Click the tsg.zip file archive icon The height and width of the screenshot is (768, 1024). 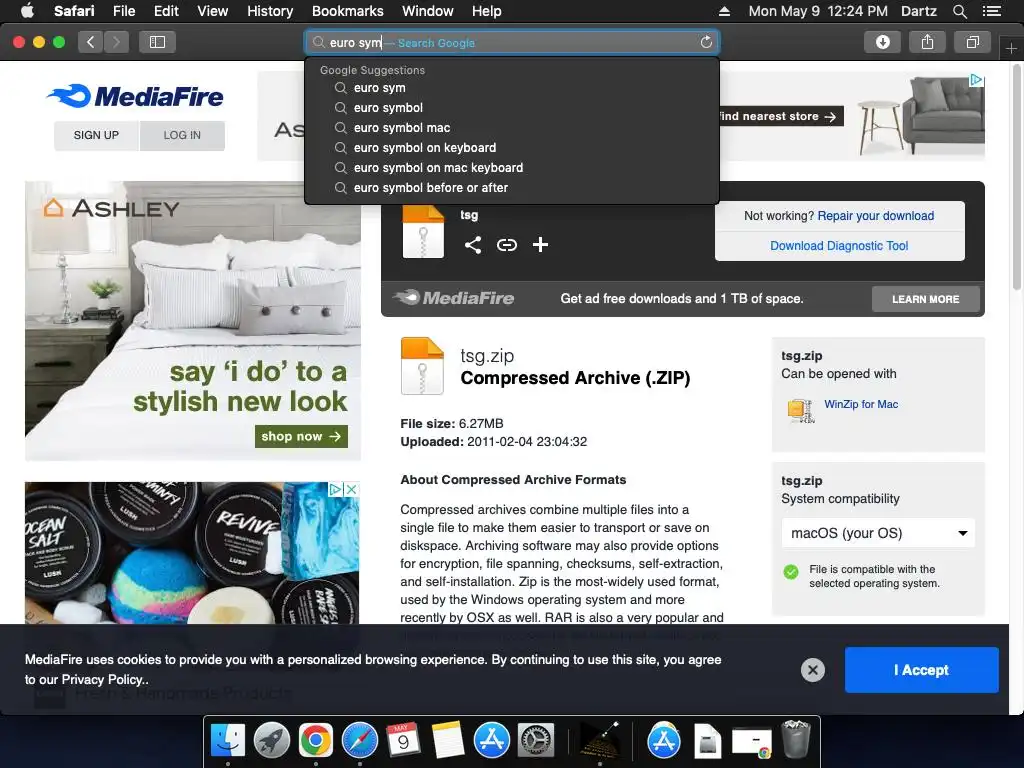point(422,366)
